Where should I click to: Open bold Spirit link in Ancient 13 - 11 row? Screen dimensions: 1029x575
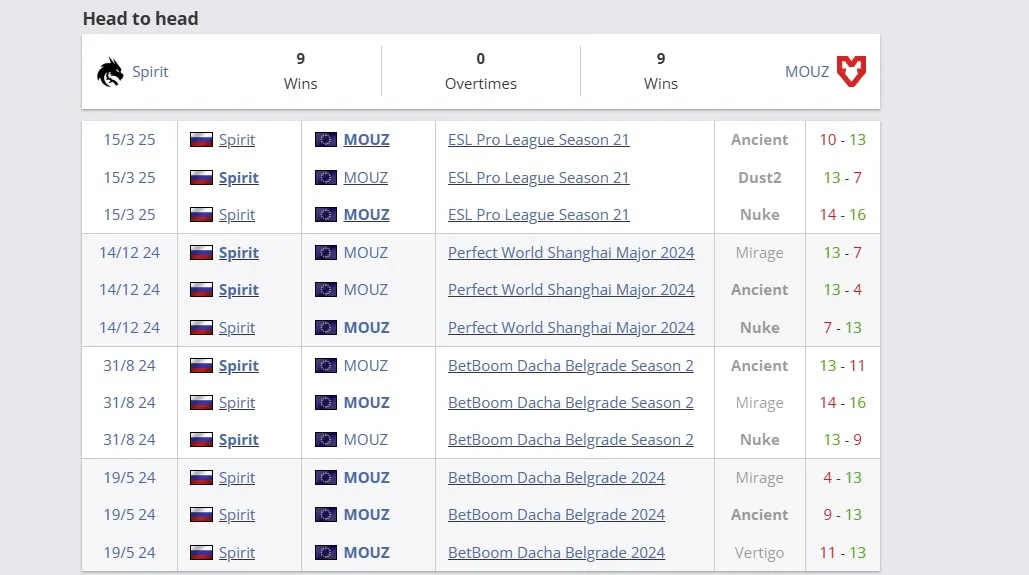[x=239, y=366]
